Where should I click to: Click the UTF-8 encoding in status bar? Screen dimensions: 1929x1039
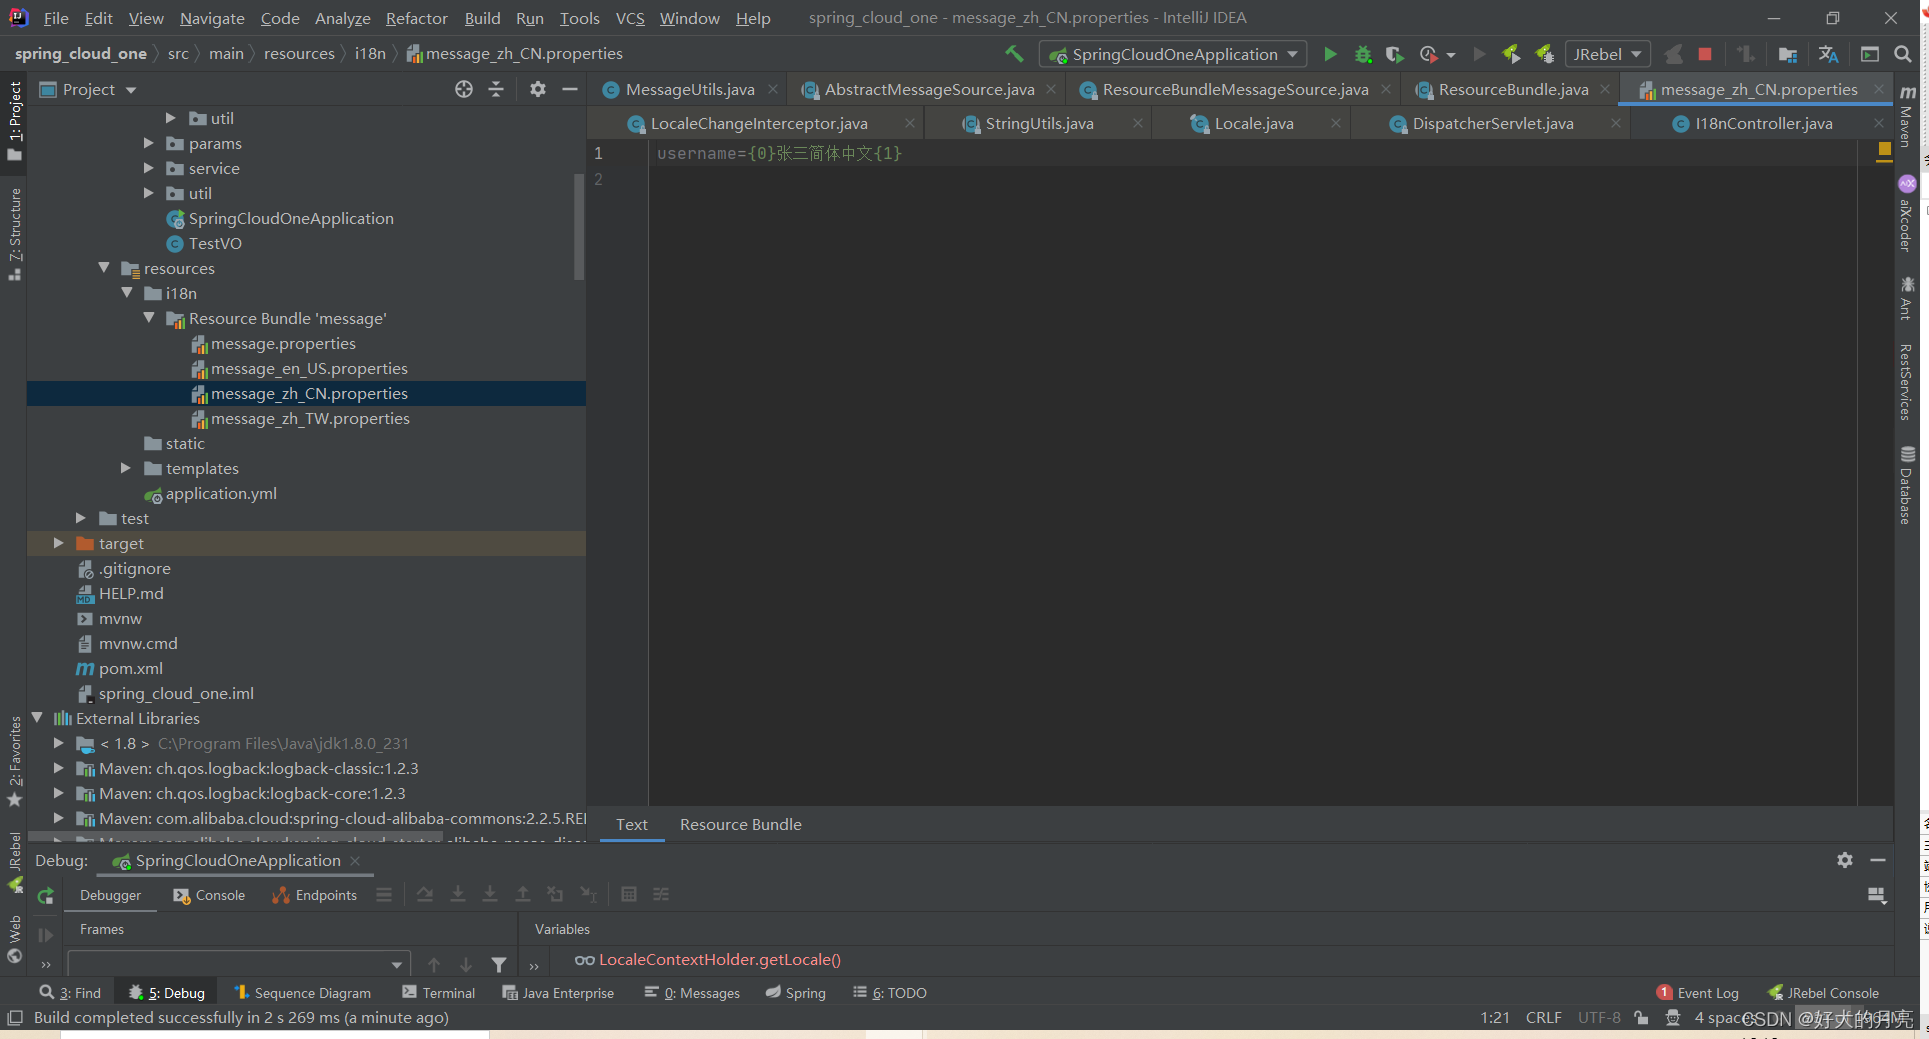point(1599,1018)
